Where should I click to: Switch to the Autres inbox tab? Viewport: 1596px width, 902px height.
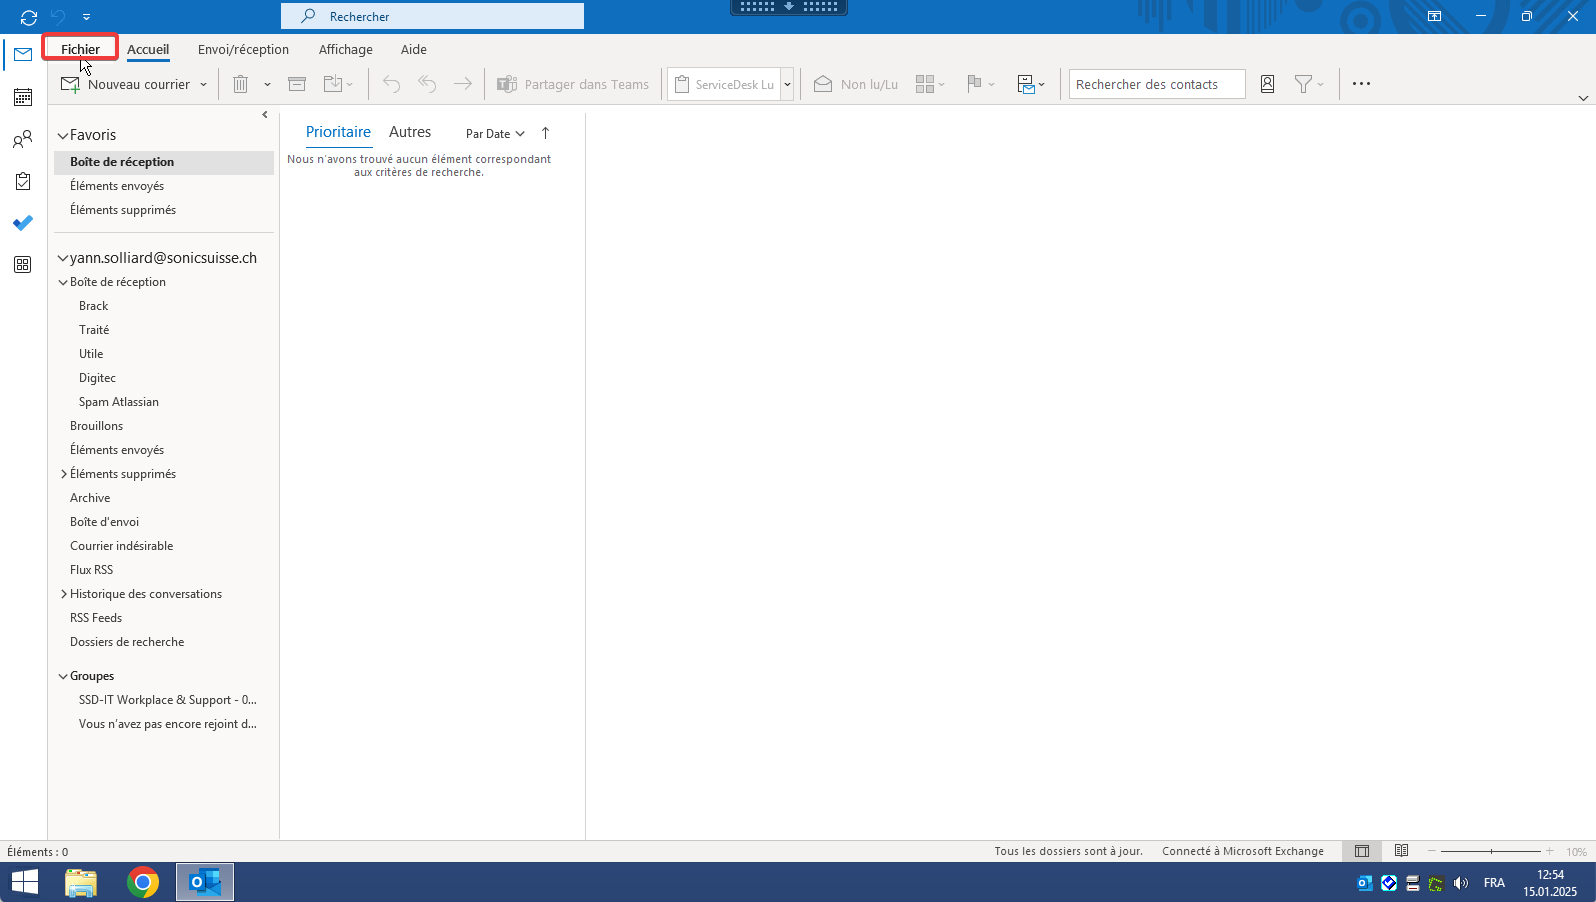click(410, 132)
